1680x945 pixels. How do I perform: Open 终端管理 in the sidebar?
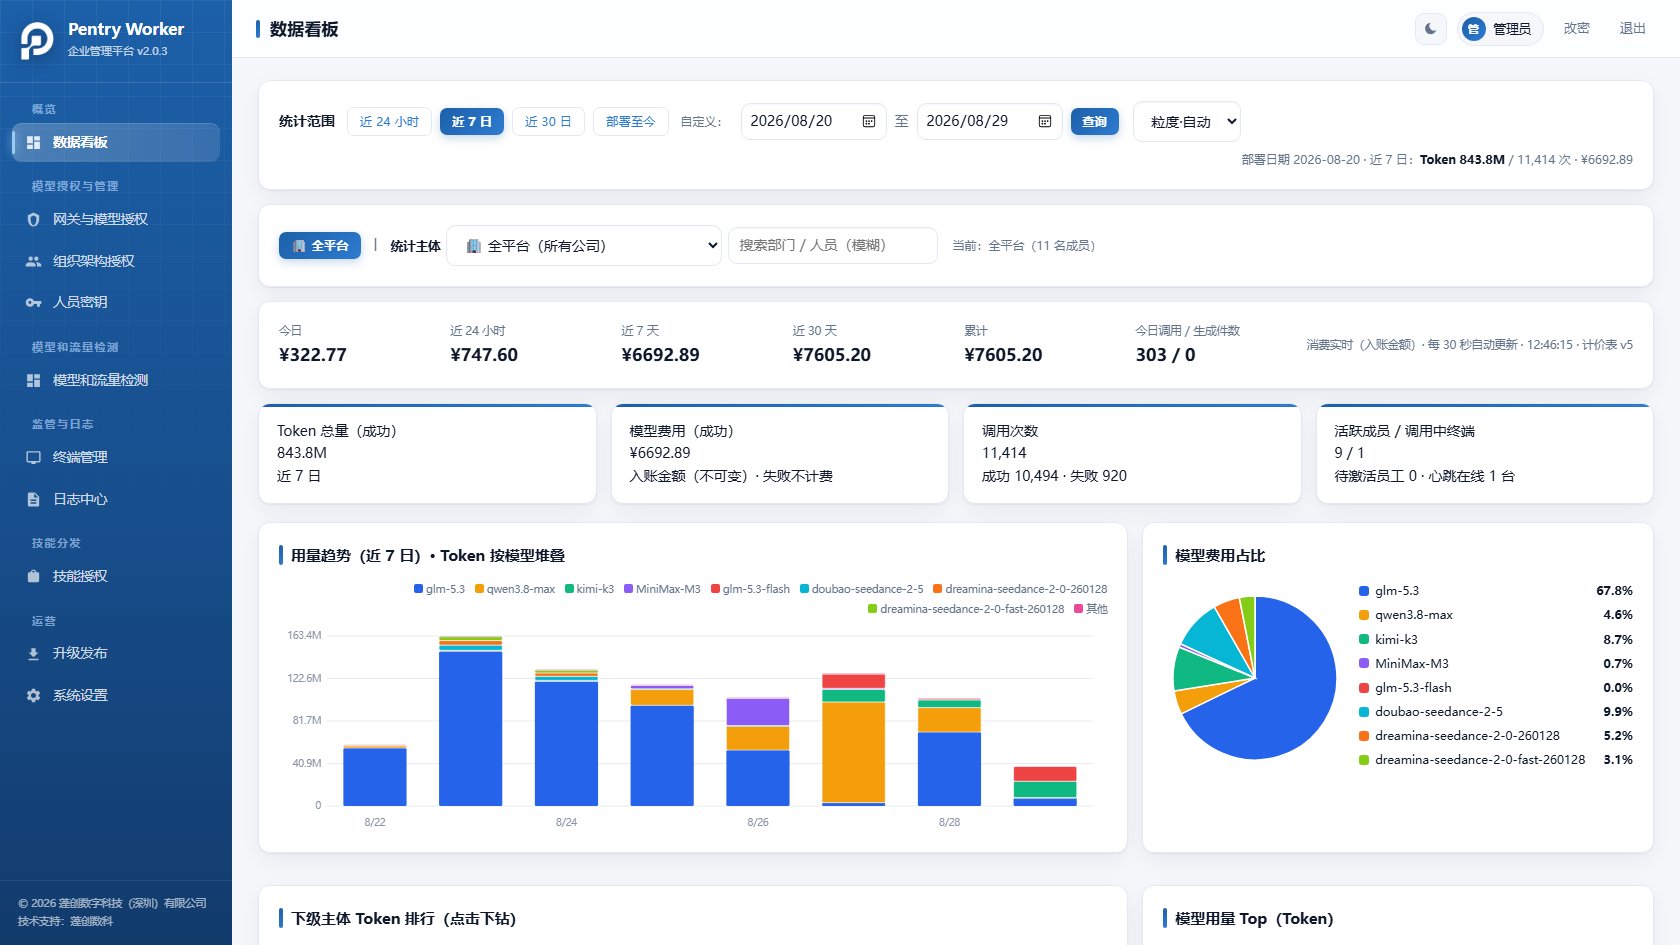pos(116,458)
